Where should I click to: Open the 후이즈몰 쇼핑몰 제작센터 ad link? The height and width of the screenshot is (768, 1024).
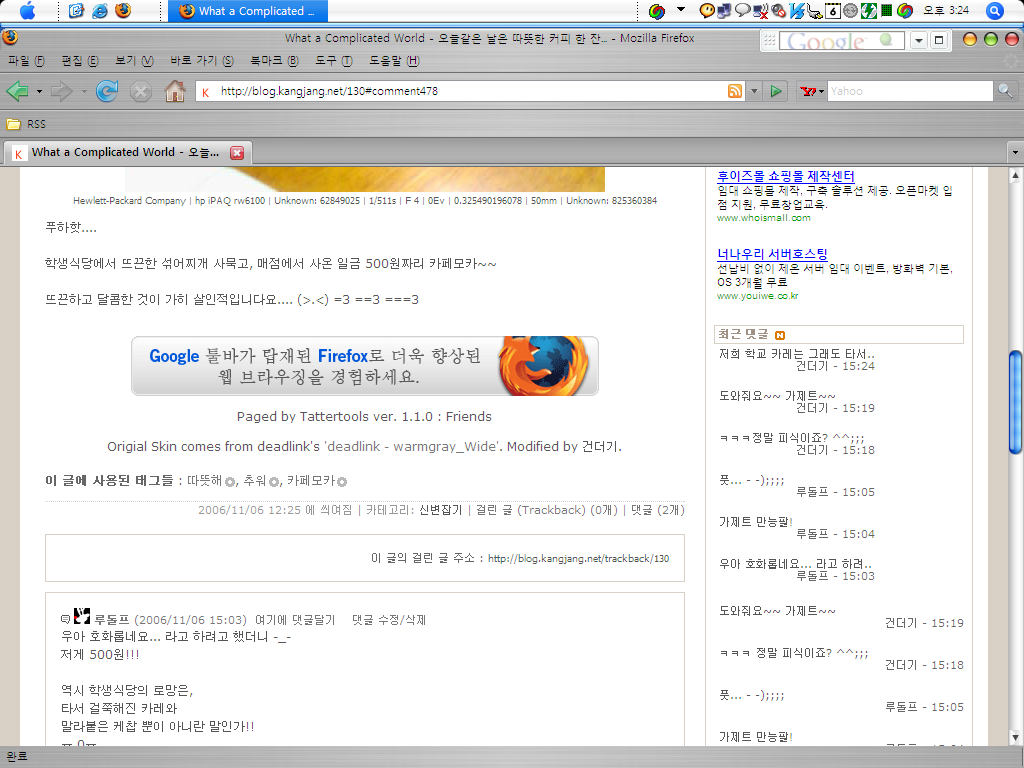[785, 176]
